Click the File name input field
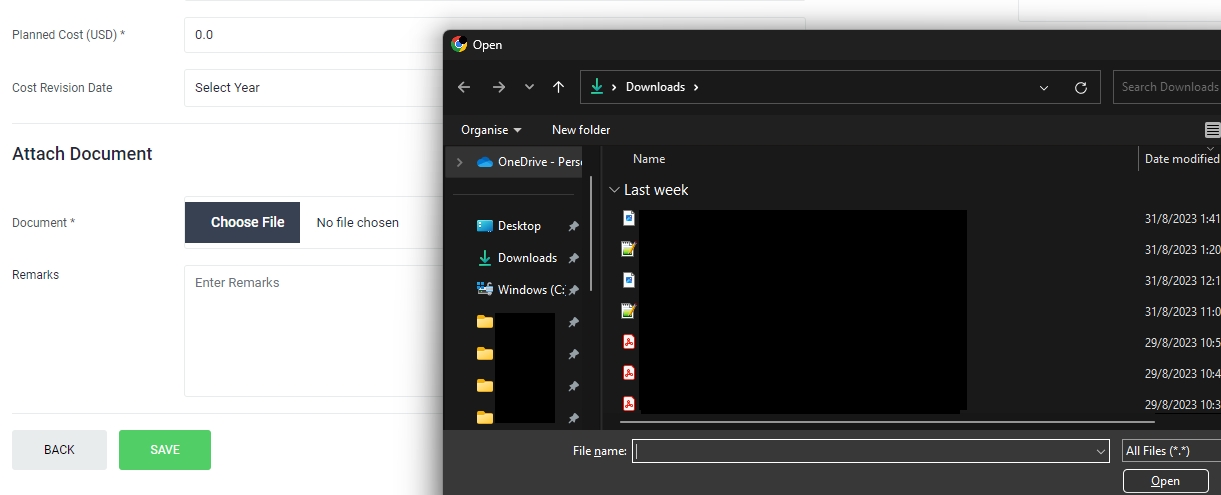Image resolution: width=1221 pixels, height=495 pixels. click(870, 451)
